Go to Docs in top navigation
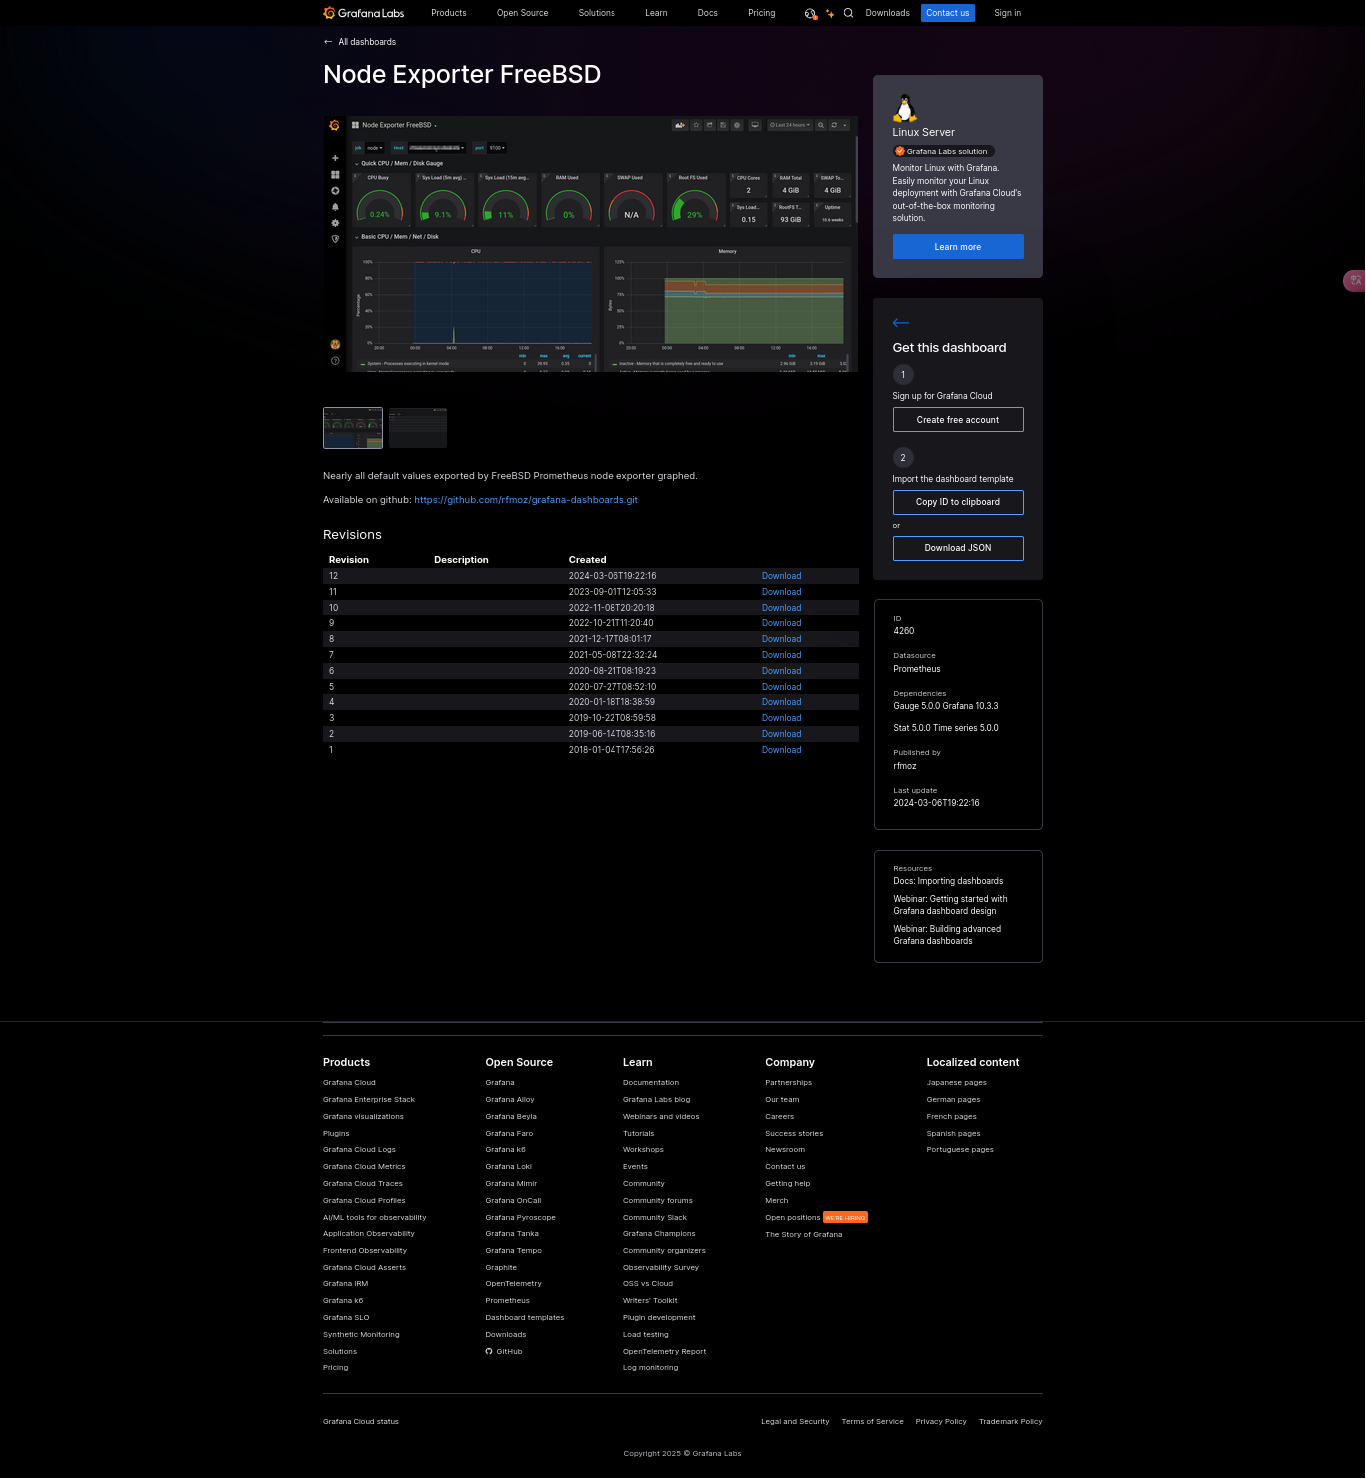Screen dimensions: 1366x1479 (x=708, y=13)
